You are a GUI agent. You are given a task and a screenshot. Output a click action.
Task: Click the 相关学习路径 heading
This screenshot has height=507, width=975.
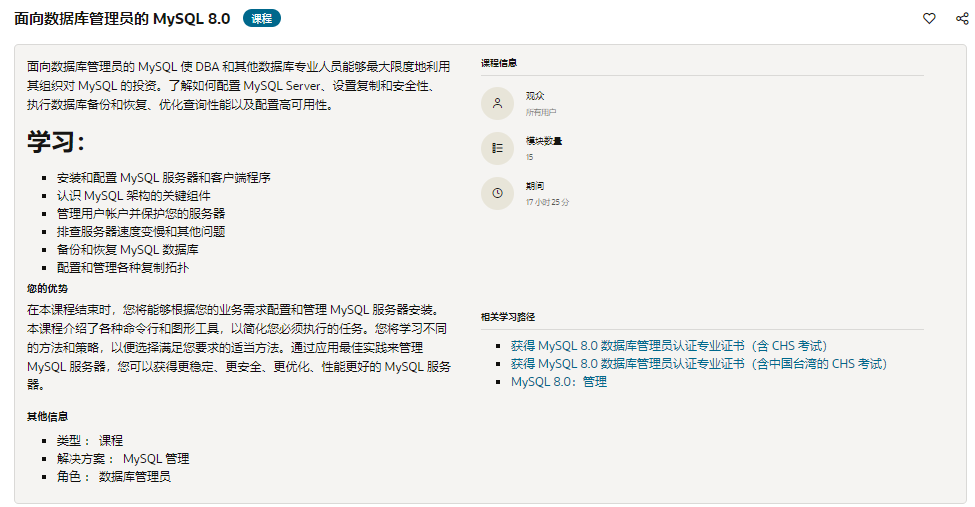[507, 317]
